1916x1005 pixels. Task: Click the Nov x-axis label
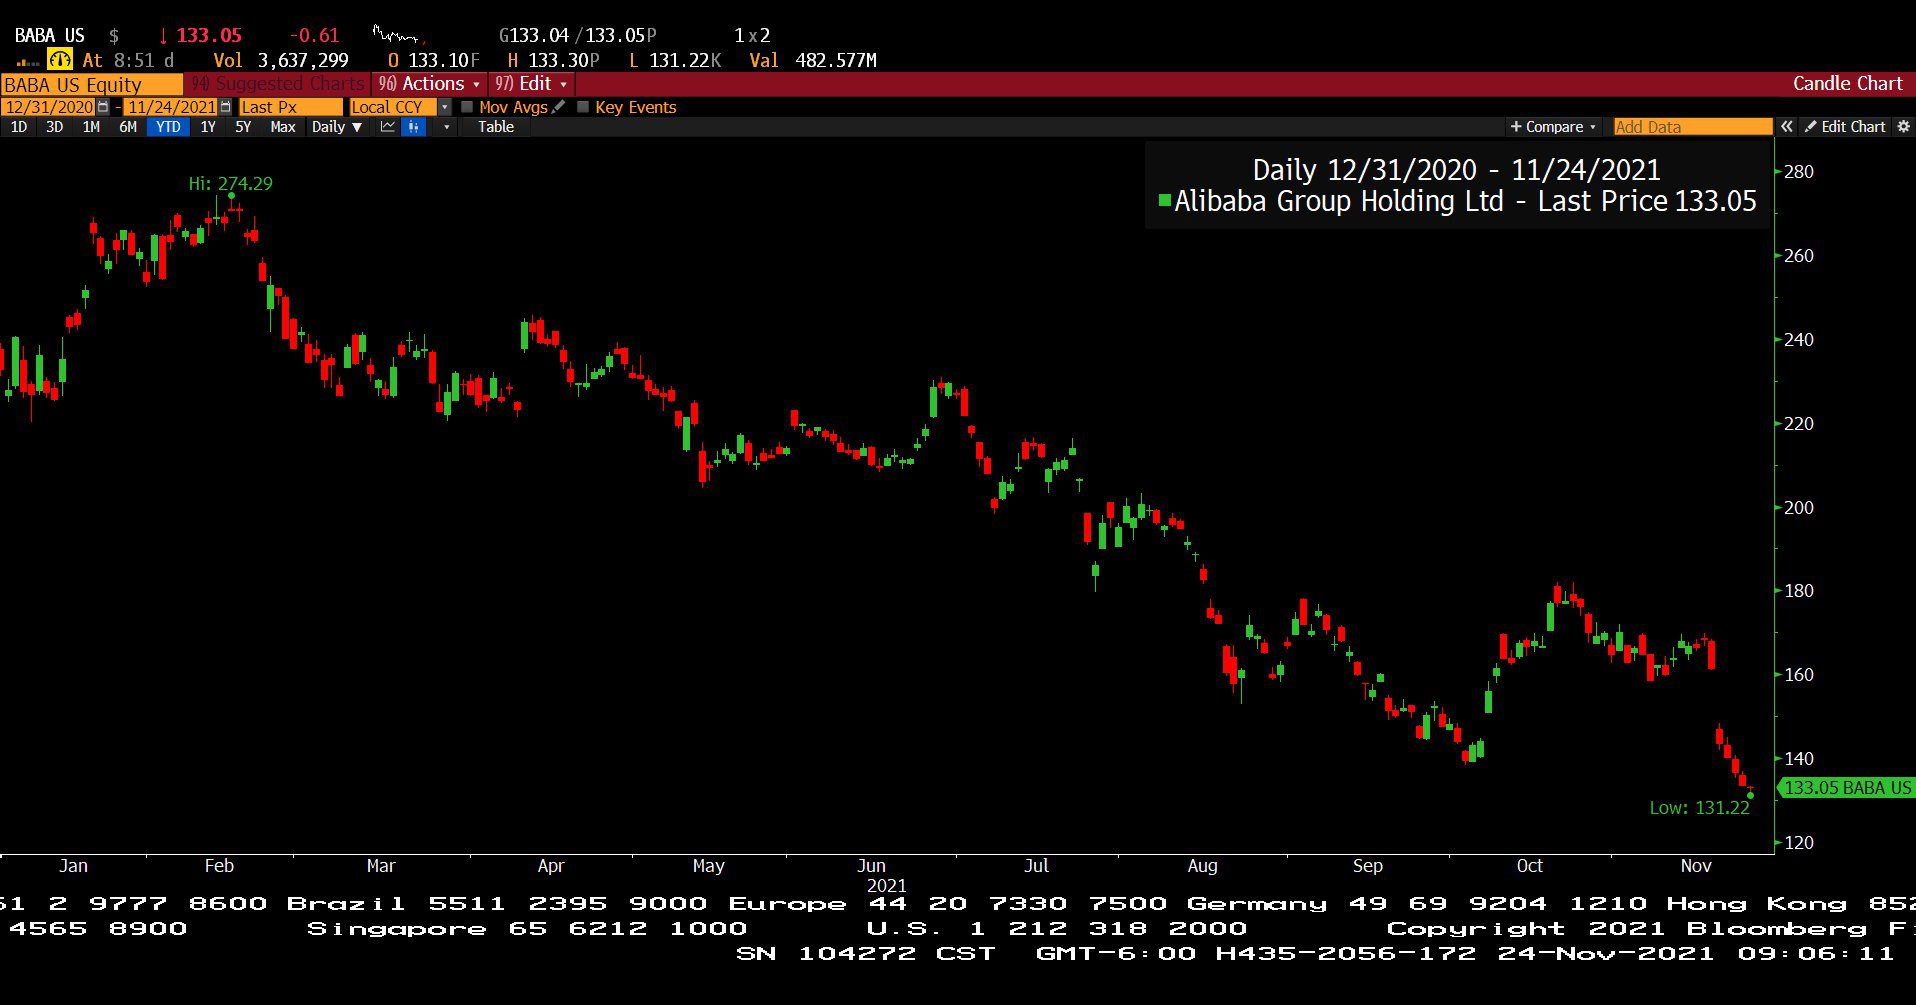(x=1696, y=866)
